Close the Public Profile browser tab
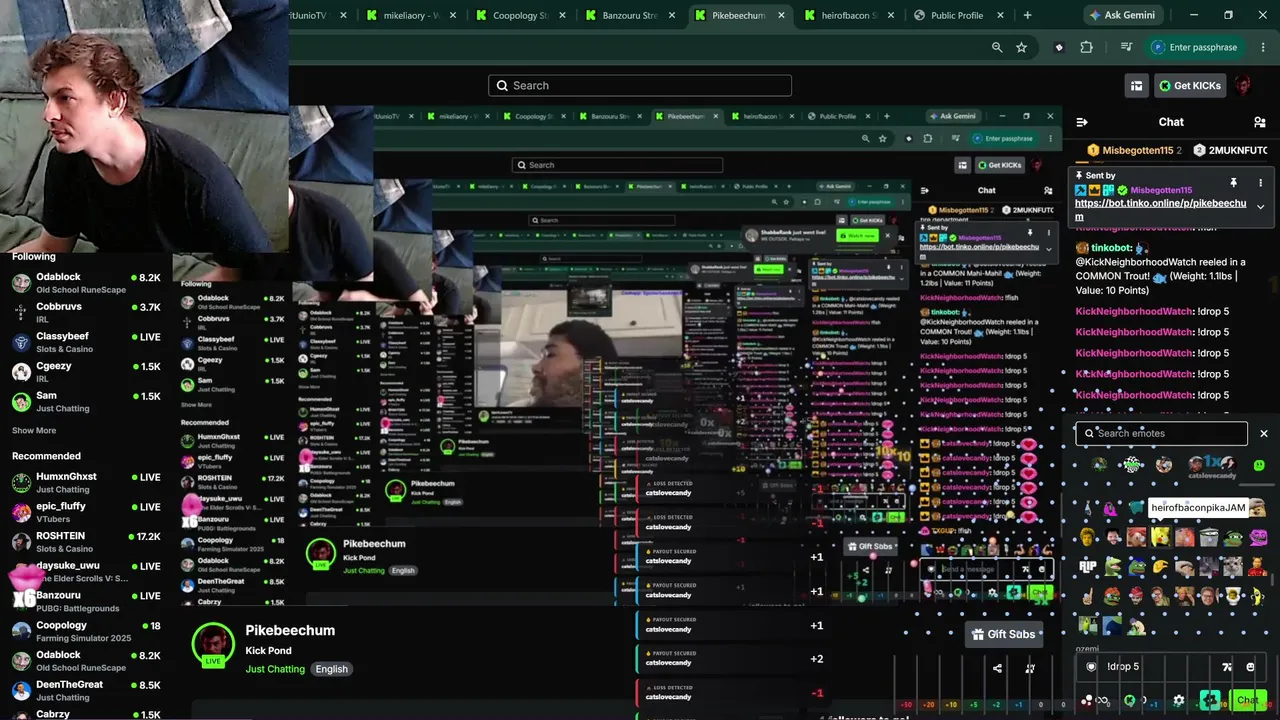The width and height of the screenshot is (1280, 720). (1001, 15)
